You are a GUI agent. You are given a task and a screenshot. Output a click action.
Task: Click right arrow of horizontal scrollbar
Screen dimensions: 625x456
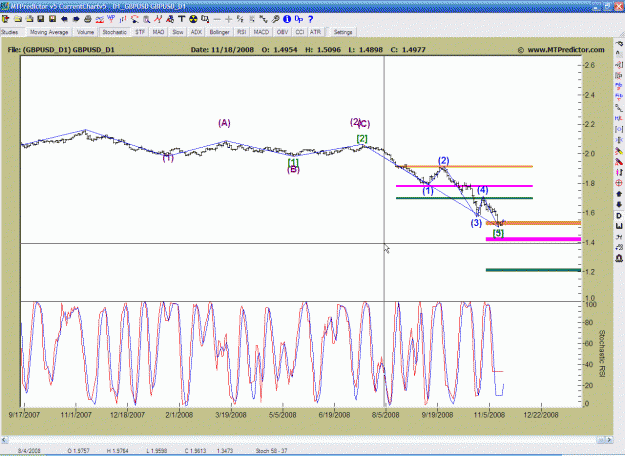pyautogui.click(x=611, y=440)
